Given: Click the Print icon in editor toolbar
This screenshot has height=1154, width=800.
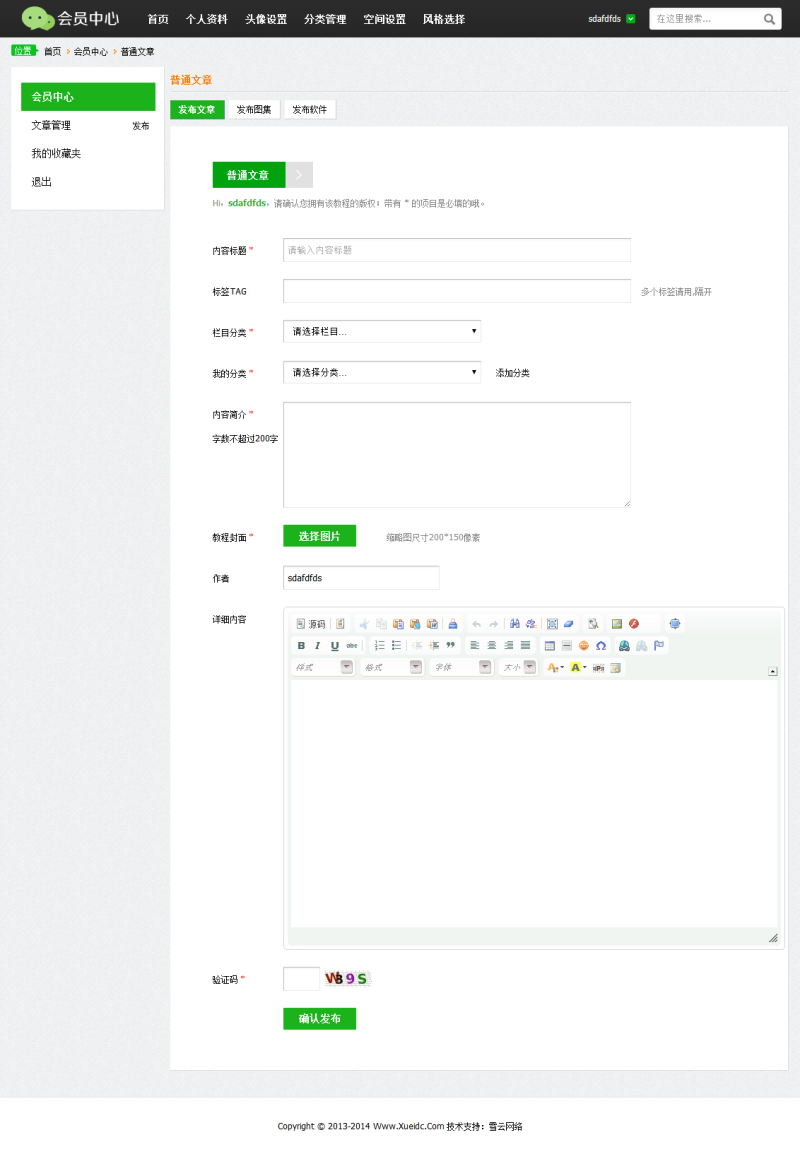Looking at the screenshot, I should pyautogui.click(x=453, y=624).
